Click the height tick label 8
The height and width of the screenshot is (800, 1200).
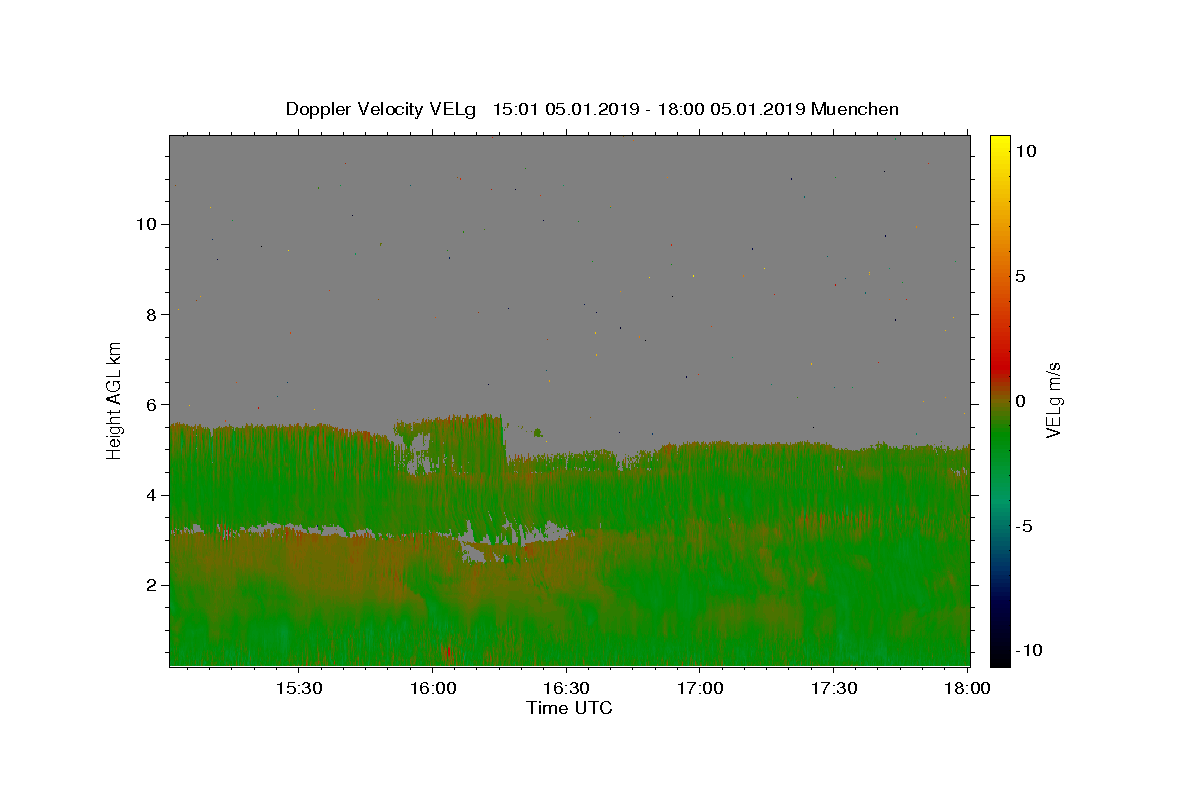[x=154, y=314]
